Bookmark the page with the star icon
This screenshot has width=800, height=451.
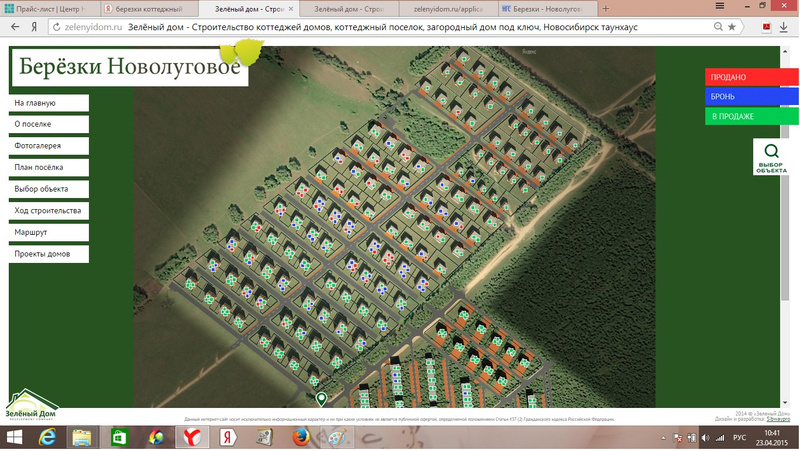[x=732, y=27]
